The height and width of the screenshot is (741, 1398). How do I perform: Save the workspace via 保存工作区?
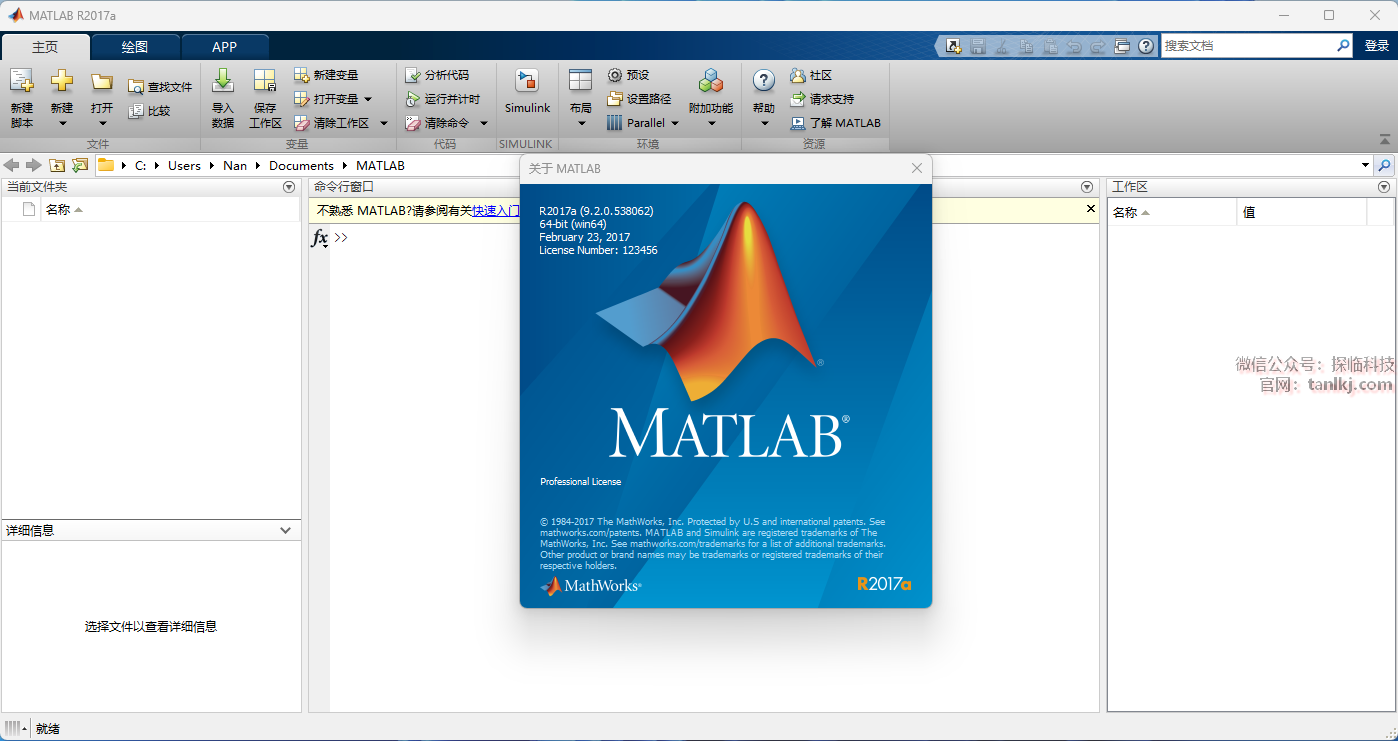pos(265,98)
